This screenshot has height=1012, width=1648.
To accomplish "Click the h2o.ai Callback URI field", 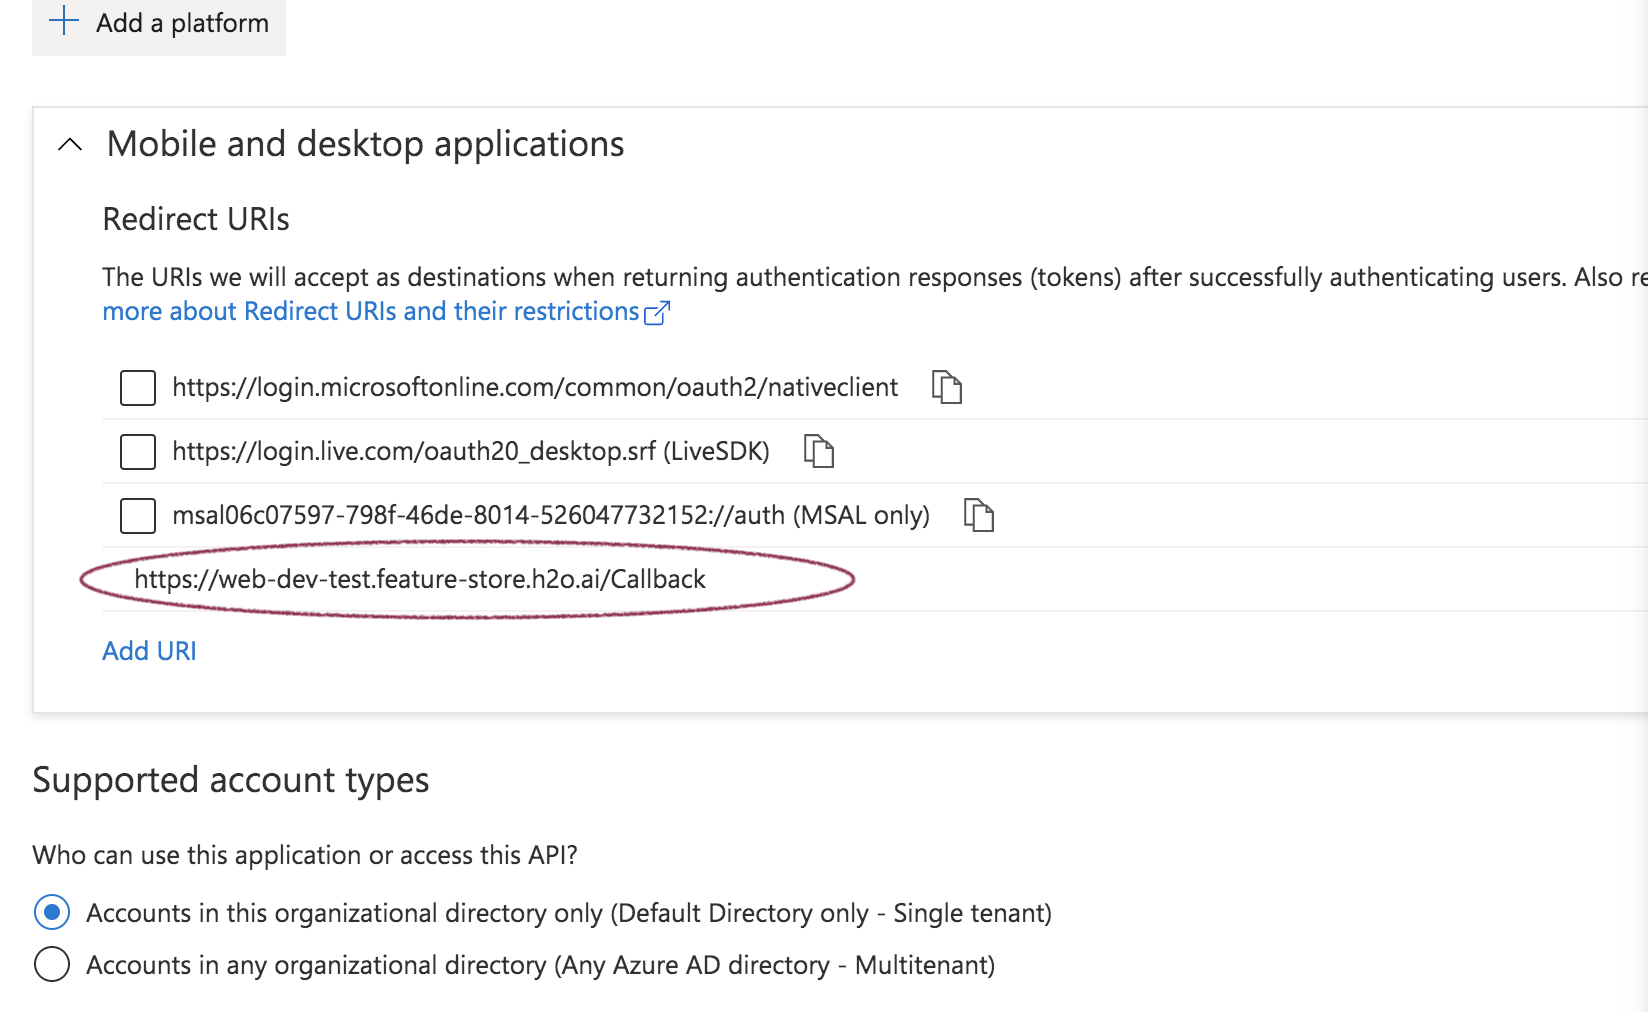I will (420, 580).
